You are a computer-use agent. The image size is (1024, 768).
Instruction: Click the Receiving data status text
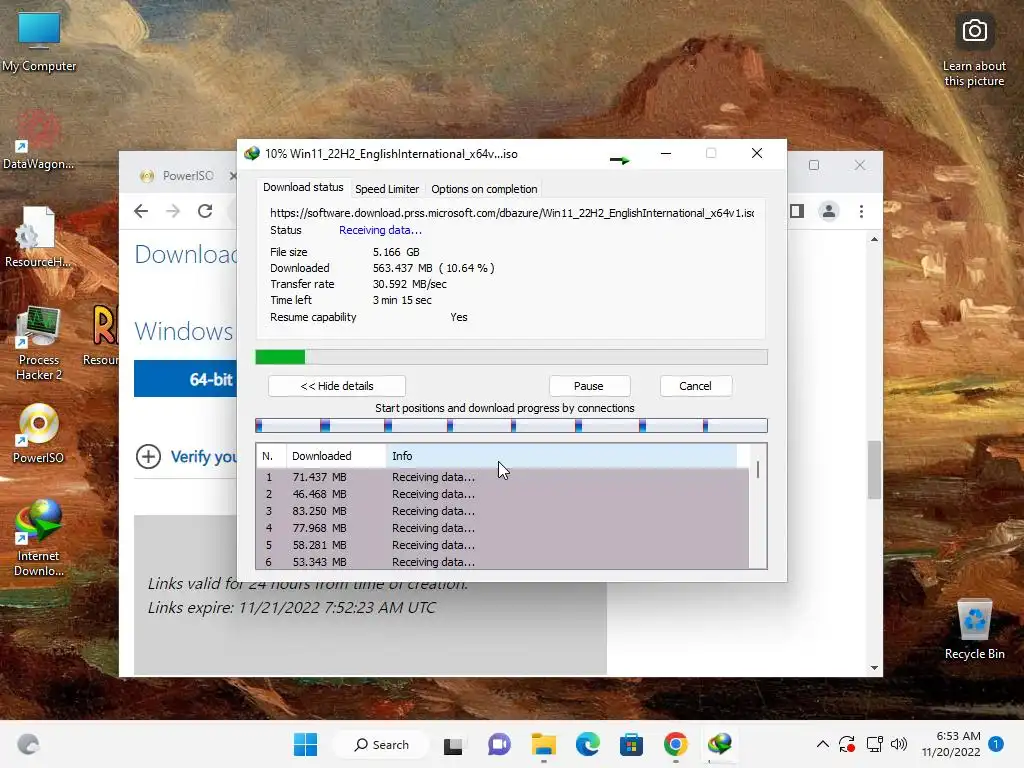tap(380, 230)
